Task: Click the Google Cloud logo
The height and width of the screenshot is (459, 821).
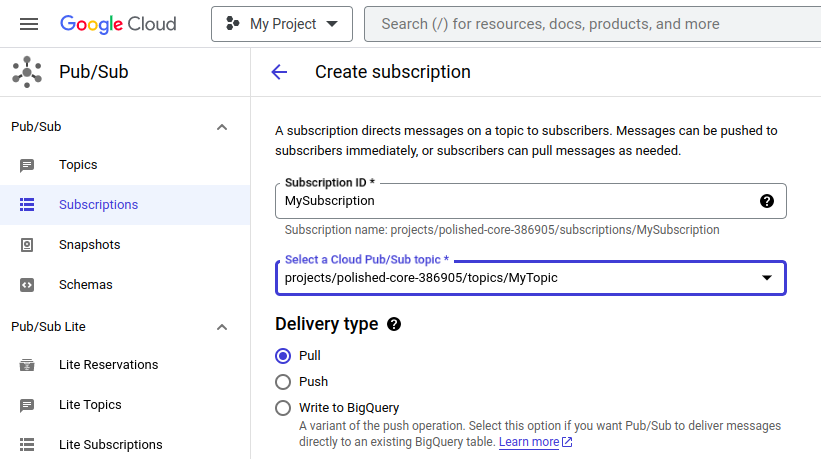Action: point(118,24)
